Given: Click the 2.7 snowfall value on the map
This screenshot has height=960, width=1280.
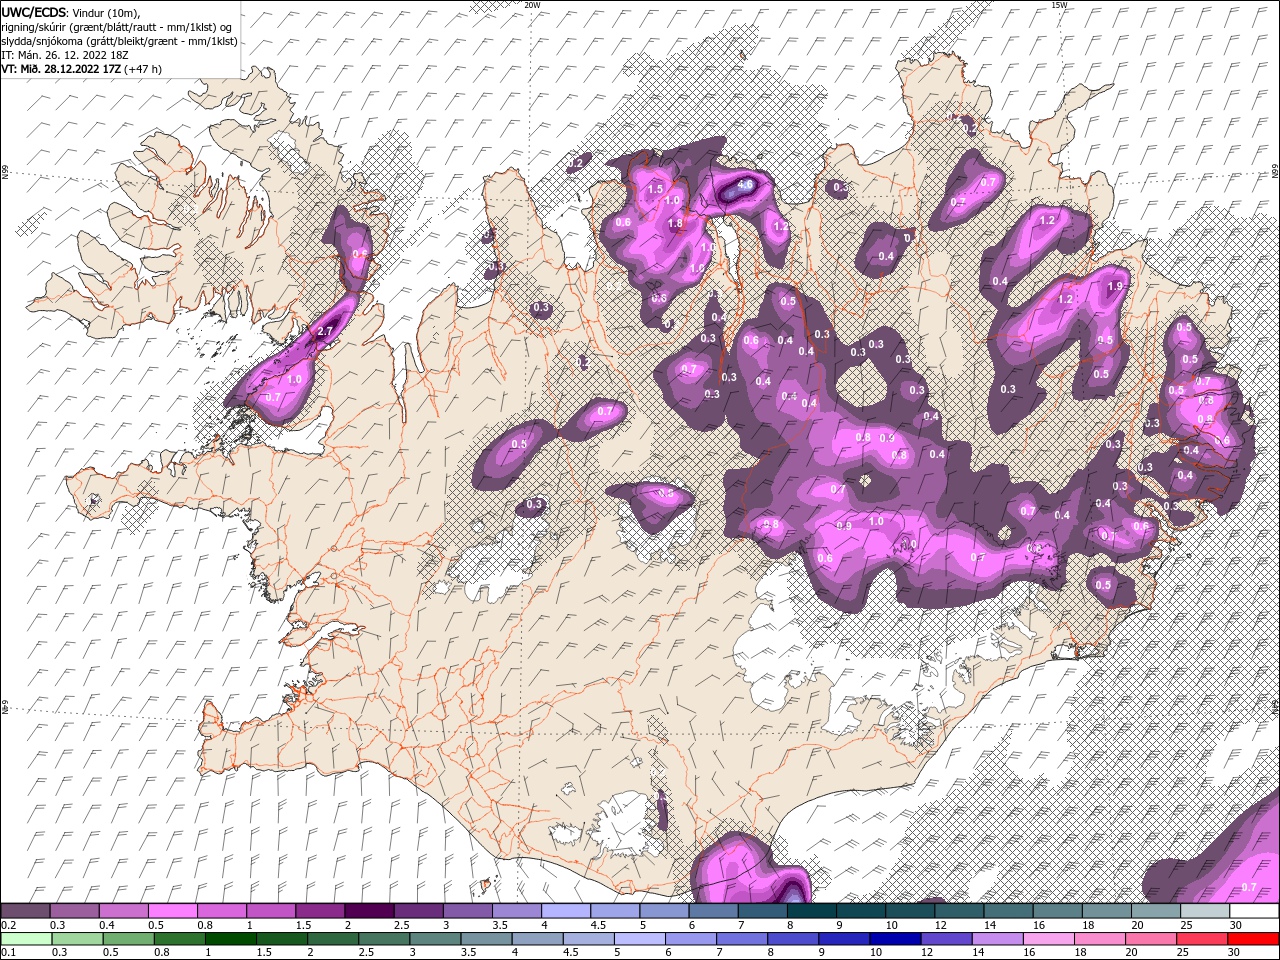Looking at the screenshot, I should pos(324,332).
